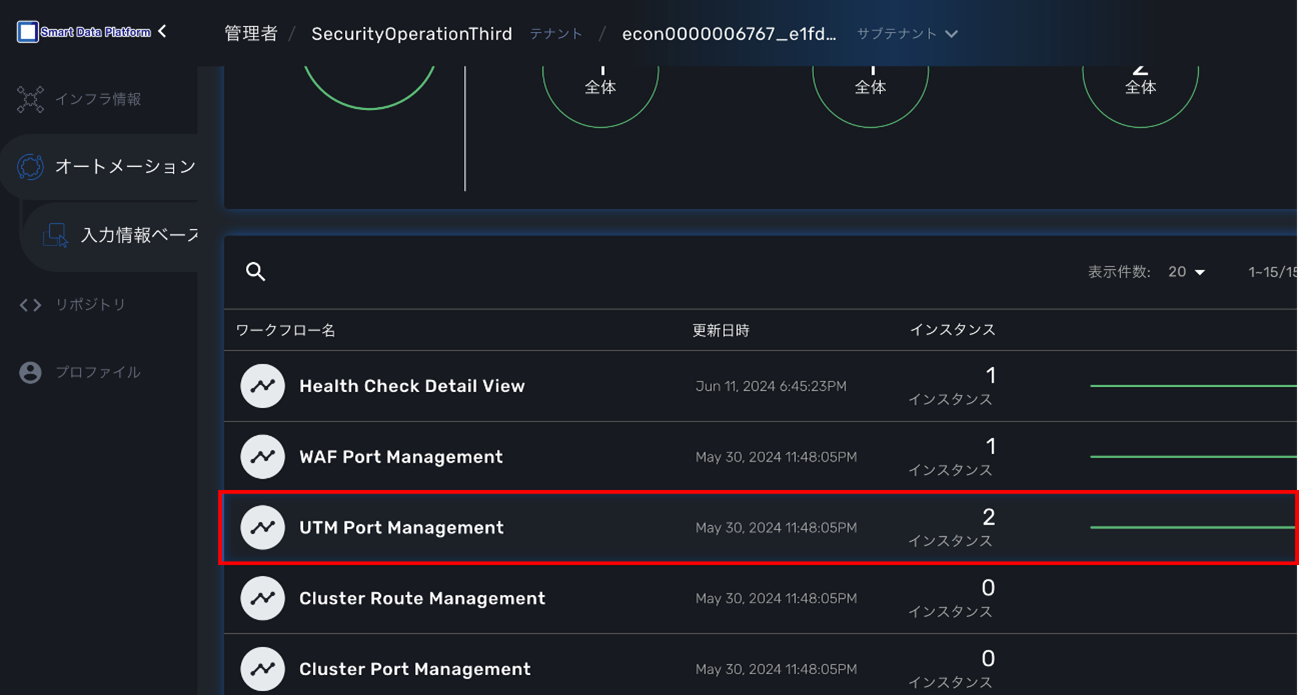Click the ワークフロー名 column header

point(286,330)
